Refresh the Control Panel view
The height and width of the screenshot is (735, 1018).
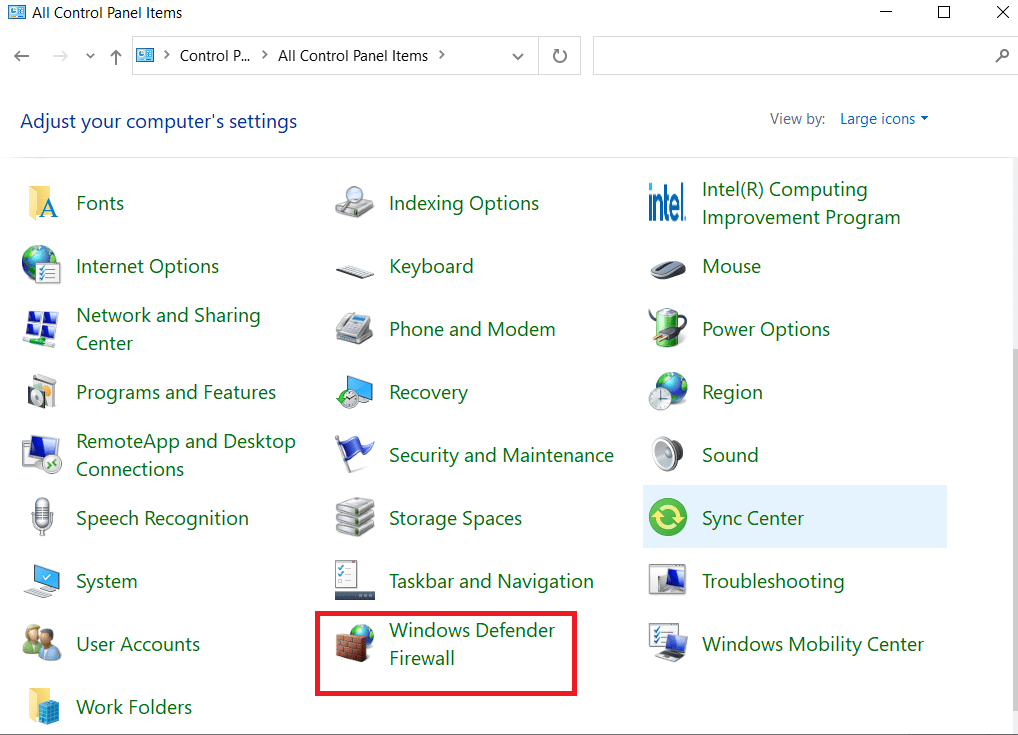[560, 56]
